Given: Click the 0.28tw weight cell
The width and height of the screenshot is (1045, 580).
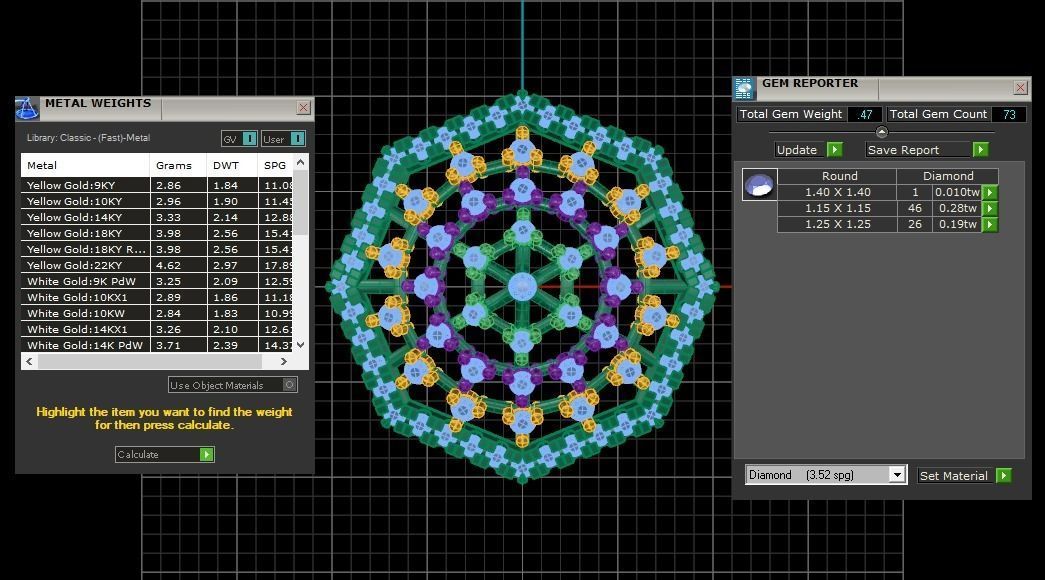Looking at the screenshot, I should click(958, 209).
